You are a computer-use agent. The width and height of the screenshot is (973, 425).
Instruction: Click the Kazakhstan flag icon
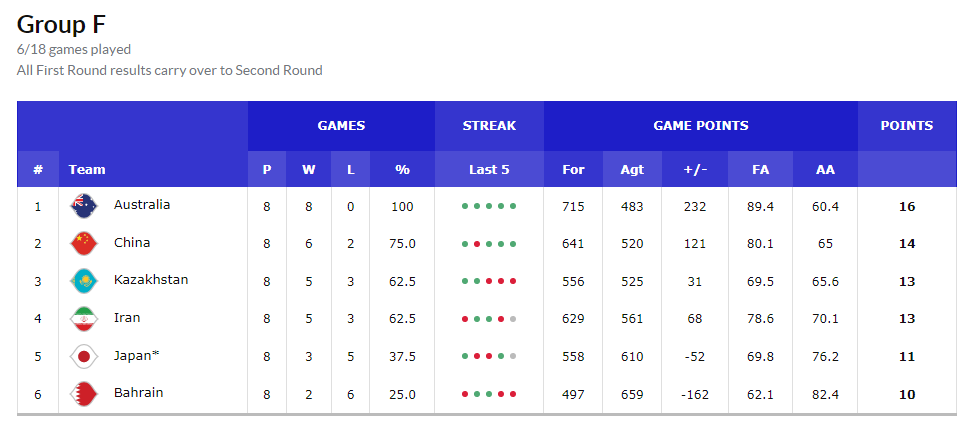(x=83, y=281)
